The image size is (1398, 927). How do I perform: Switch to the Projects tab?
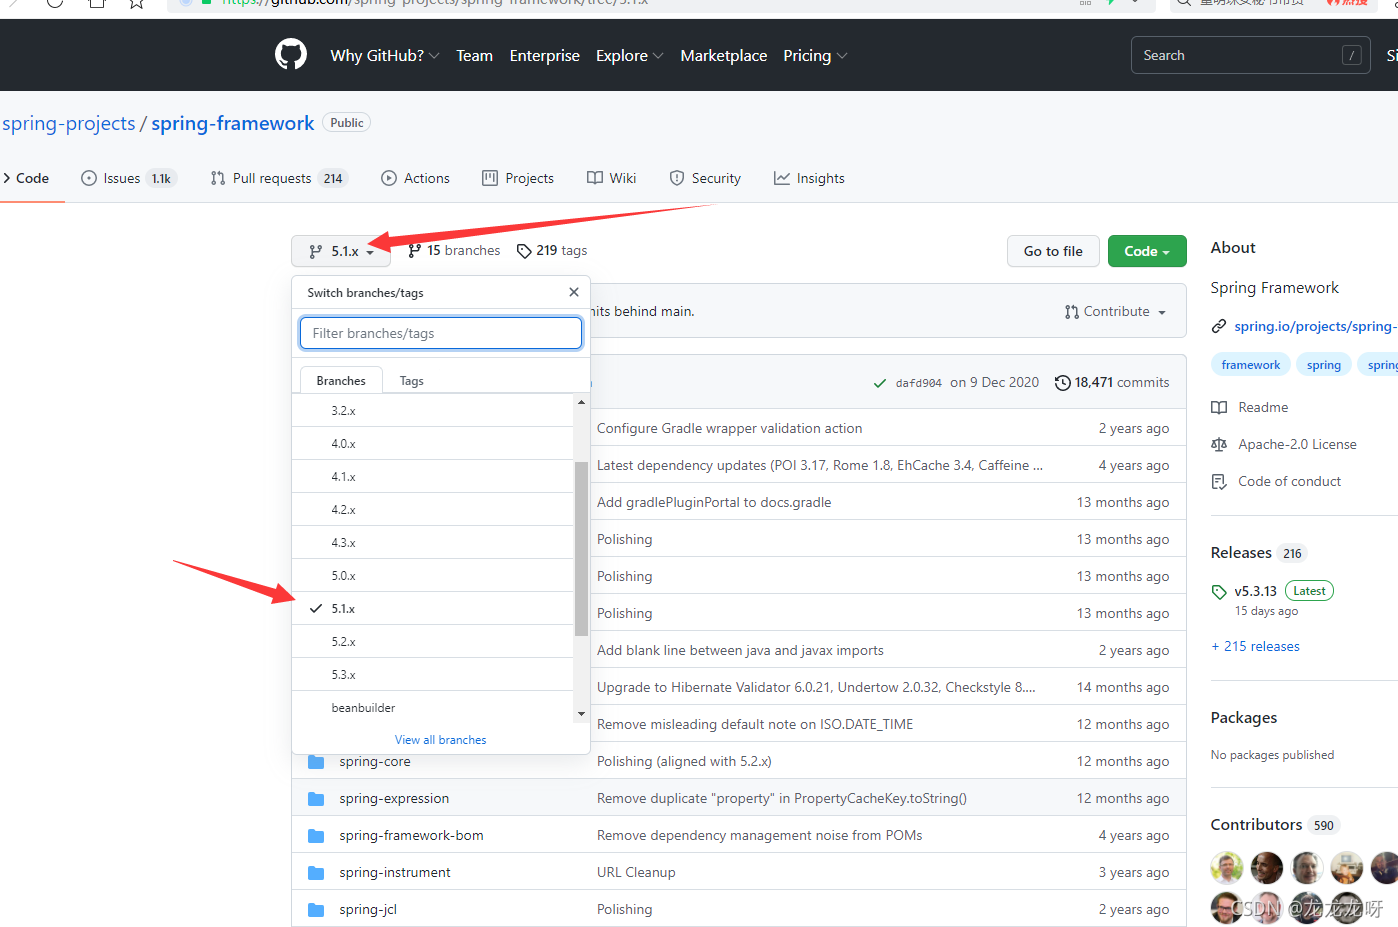(x=518, y=178)
